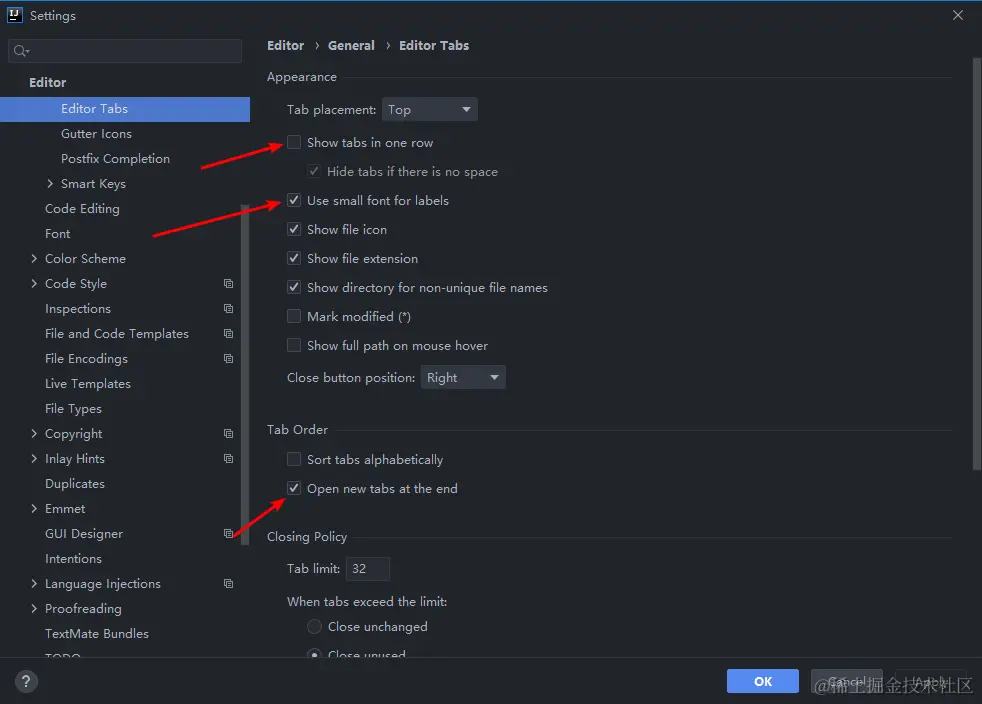Expand the Smart Keys tree node
The height and width of the screenshot is (704, 982).
point(50,184)
